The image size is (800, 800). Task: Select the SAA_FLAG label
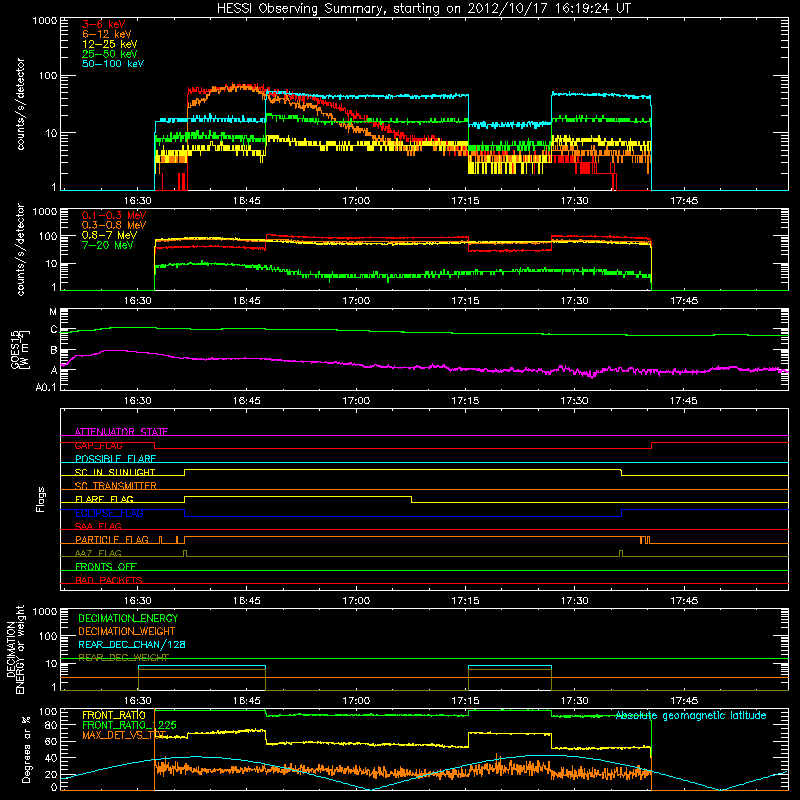click(x=98, y=526)
